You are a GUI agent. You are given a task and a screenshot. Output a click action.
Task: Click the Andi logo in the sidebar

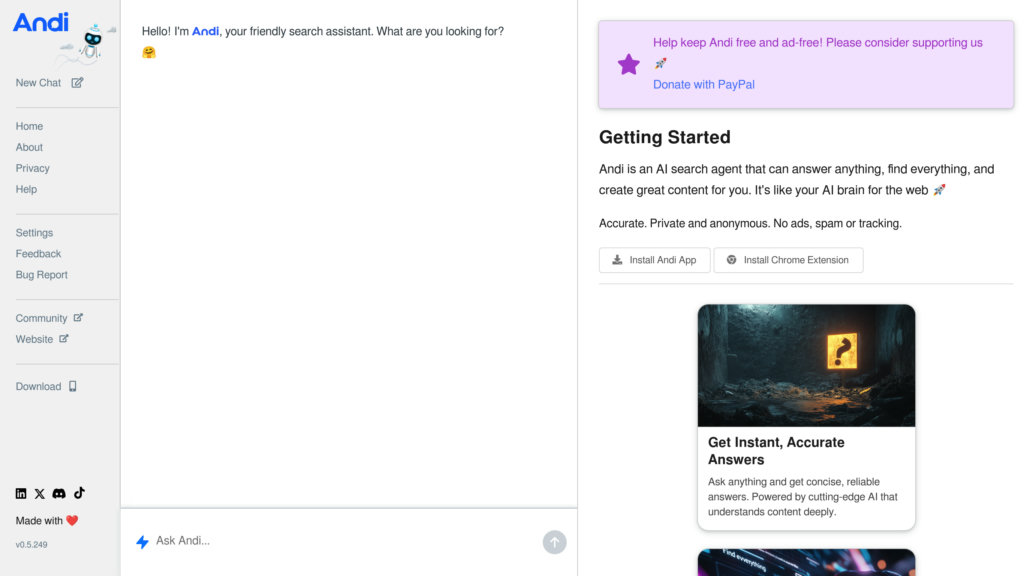40,22
